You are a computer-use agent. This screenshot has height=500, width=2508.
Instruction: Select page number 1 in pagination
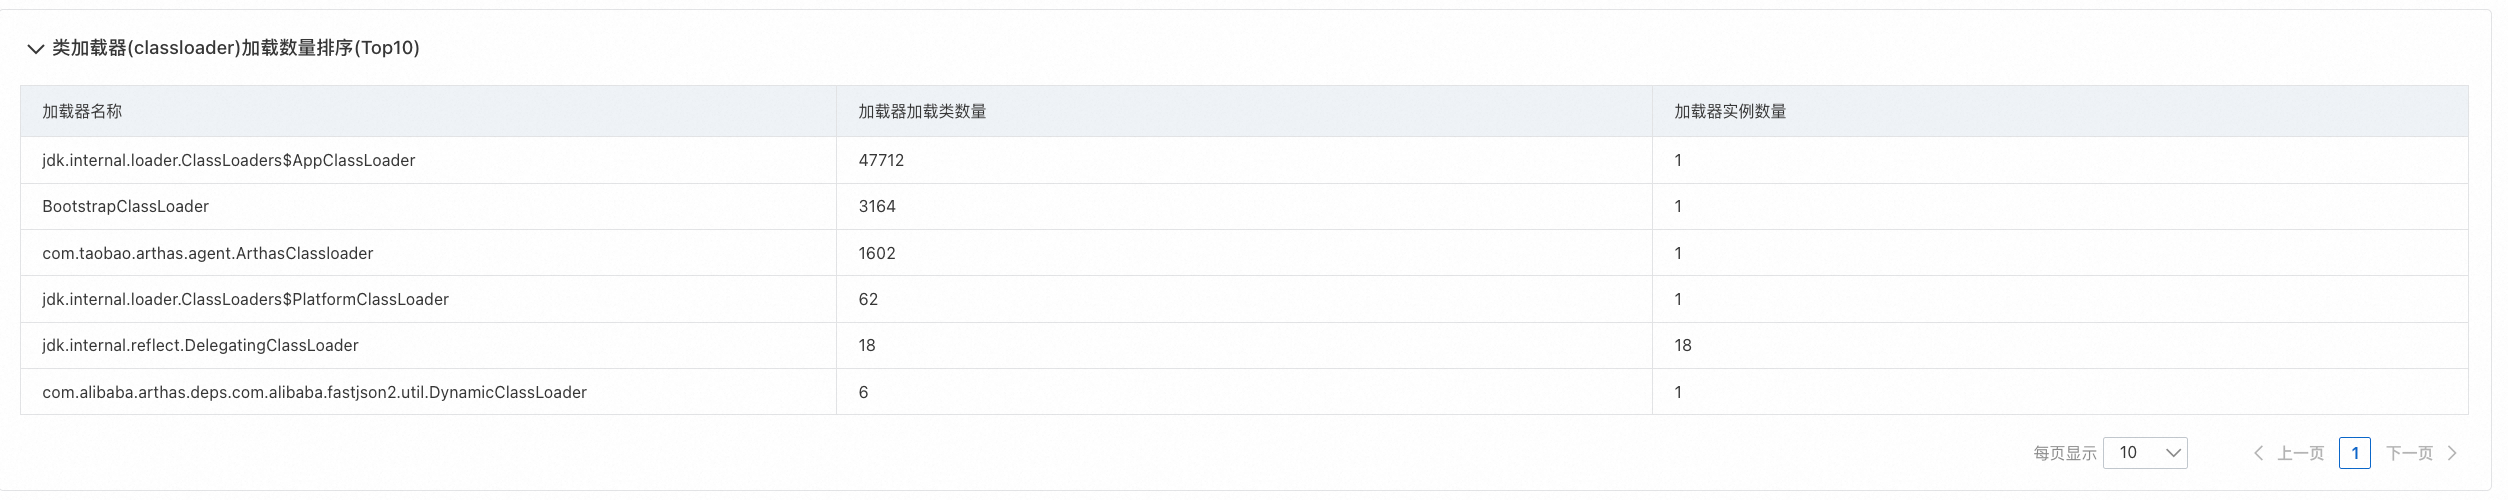pyautogui.click(x=2355, y=453)
